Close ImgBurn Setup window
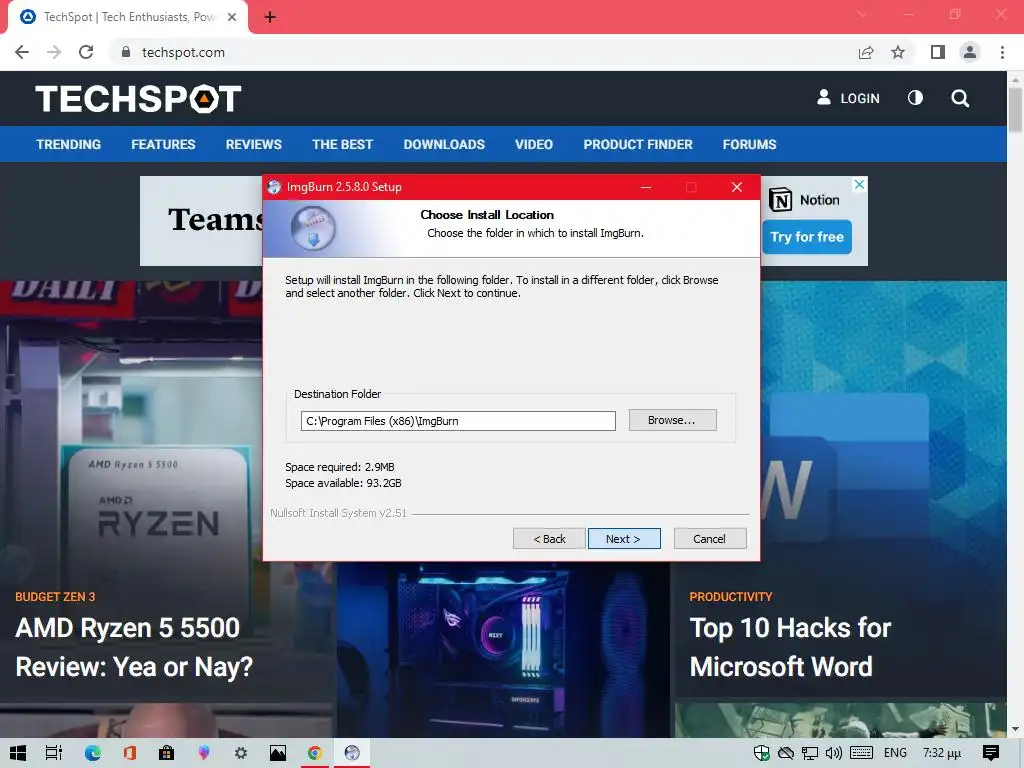1024x768 pixels. (737, 187)
